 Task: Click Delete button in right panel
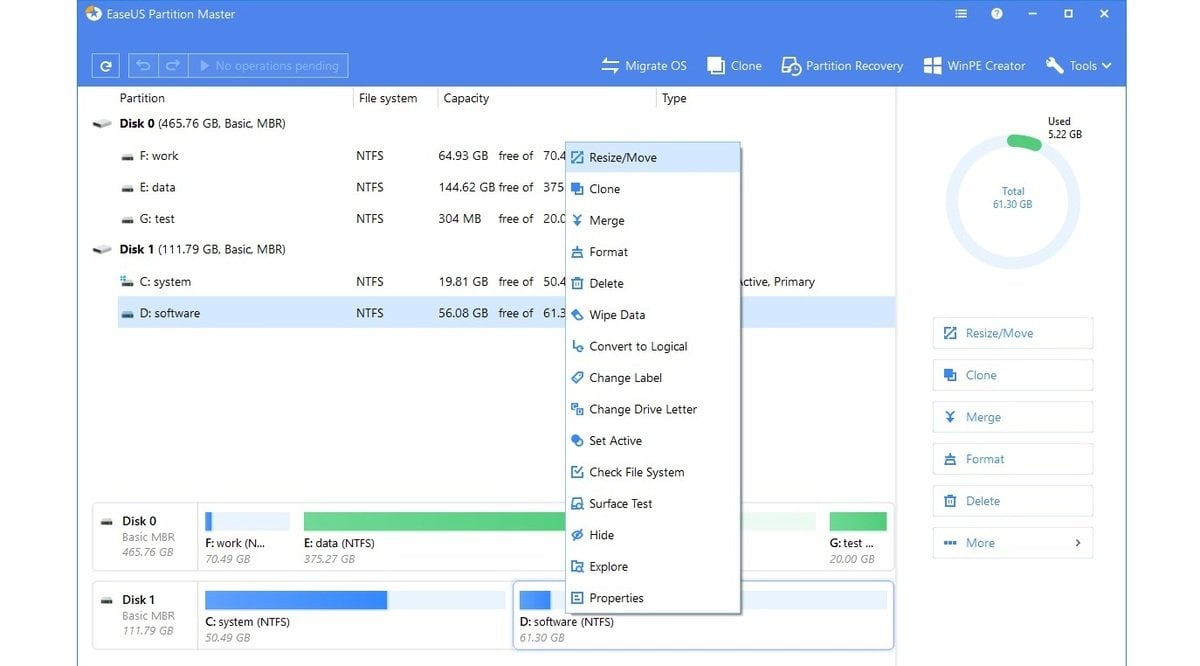(x=1013, y=501)
